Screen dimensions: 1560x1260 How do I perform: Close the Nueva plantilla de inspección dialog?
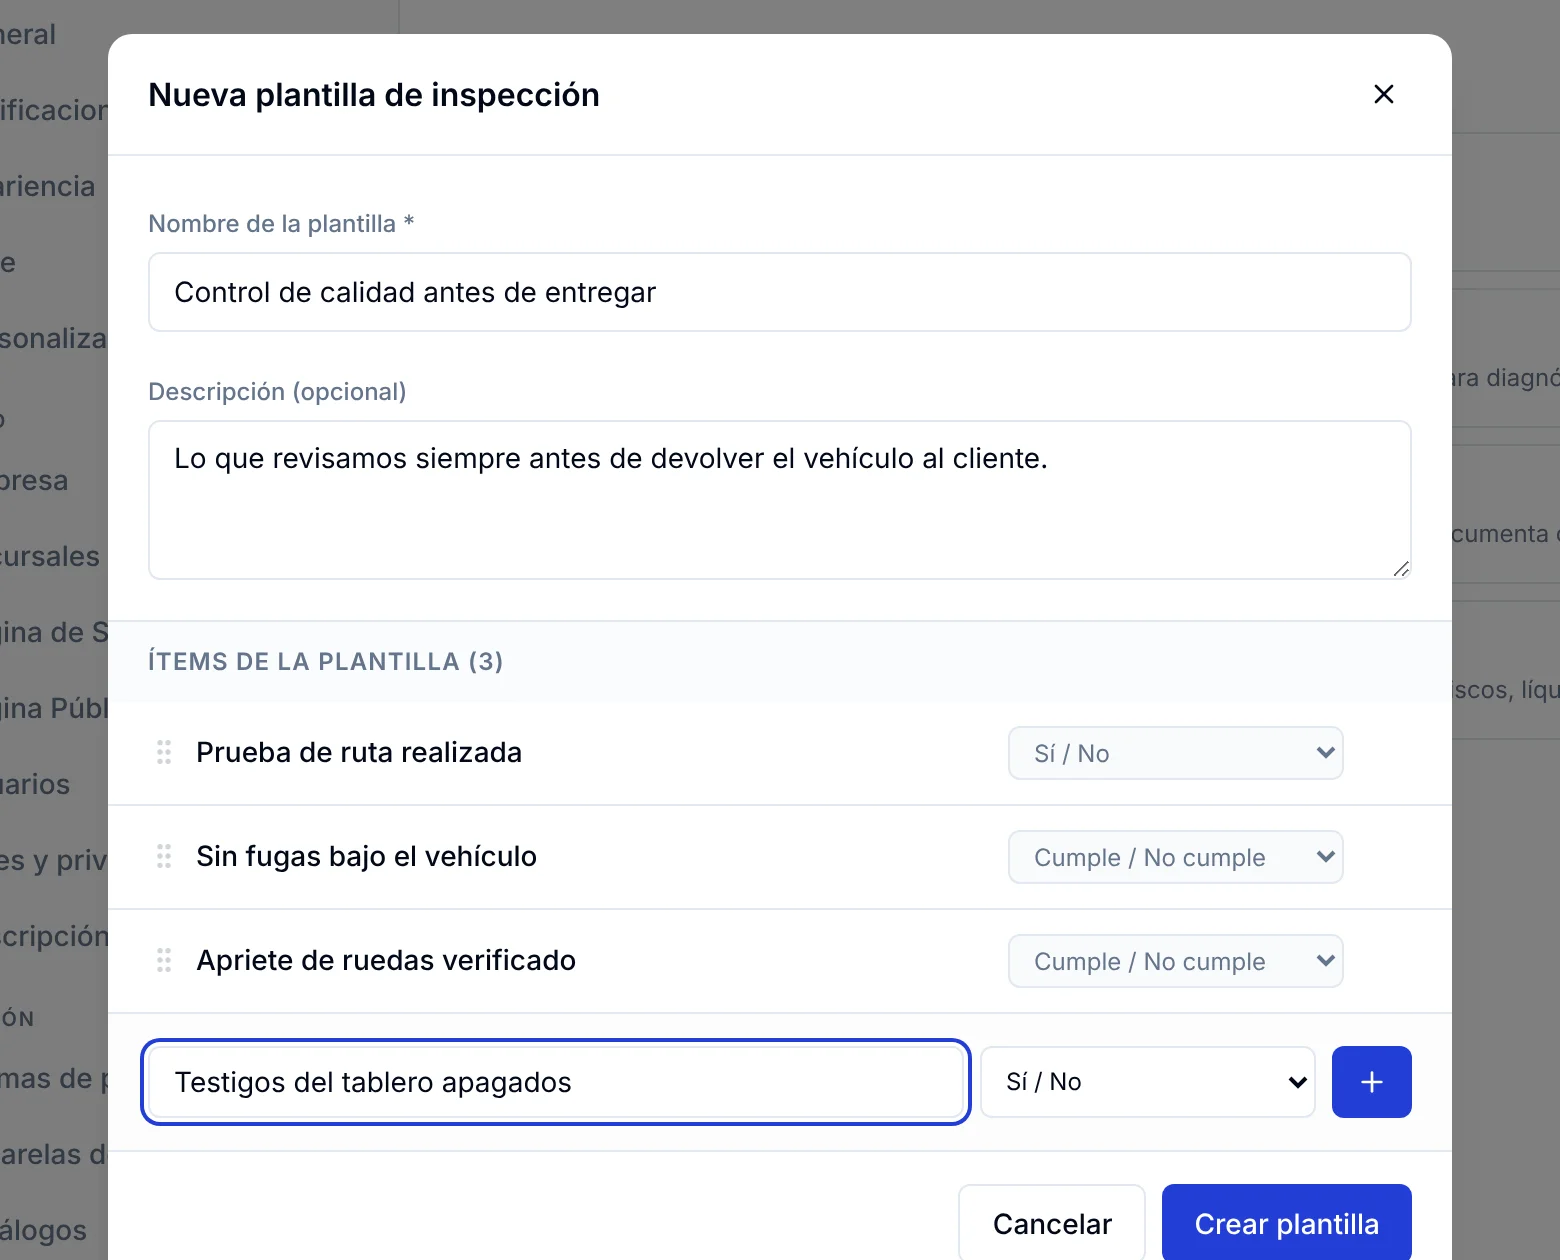(1384, 94)
